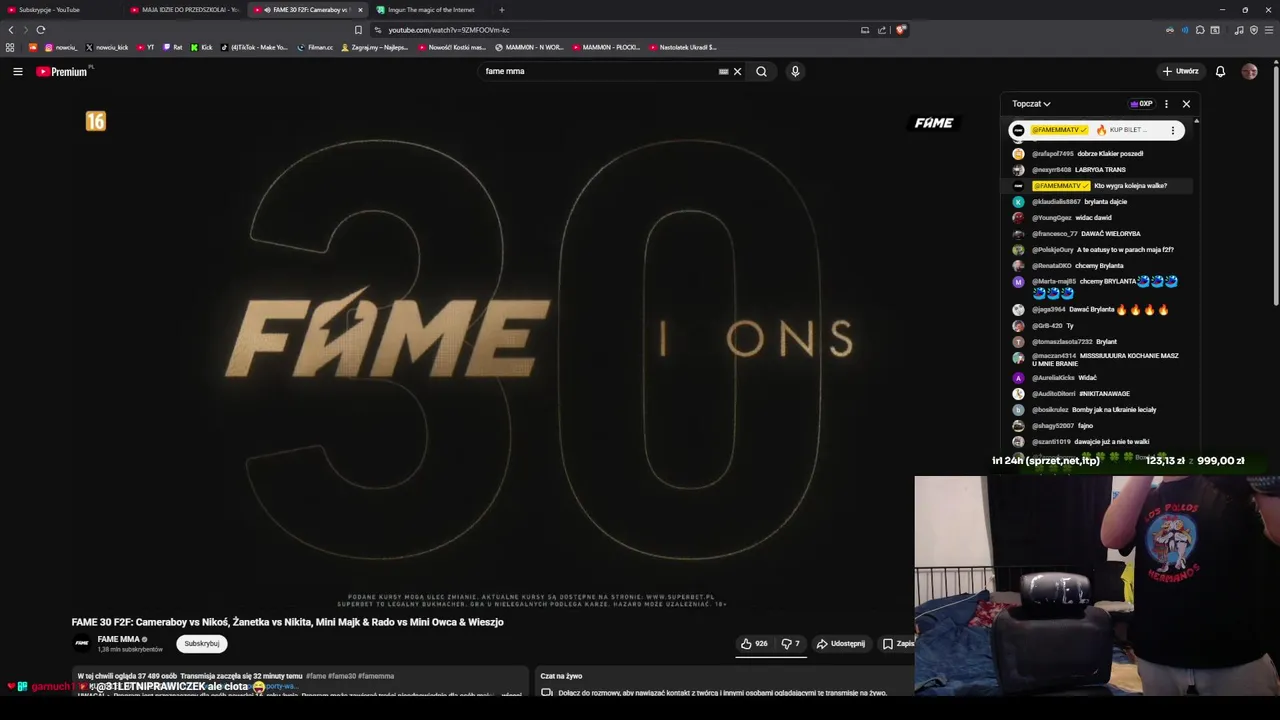Image resolution: width=1280 pixels, height=720 pixels.
Task: Reload the browser page
Action: tap(41, 30)
